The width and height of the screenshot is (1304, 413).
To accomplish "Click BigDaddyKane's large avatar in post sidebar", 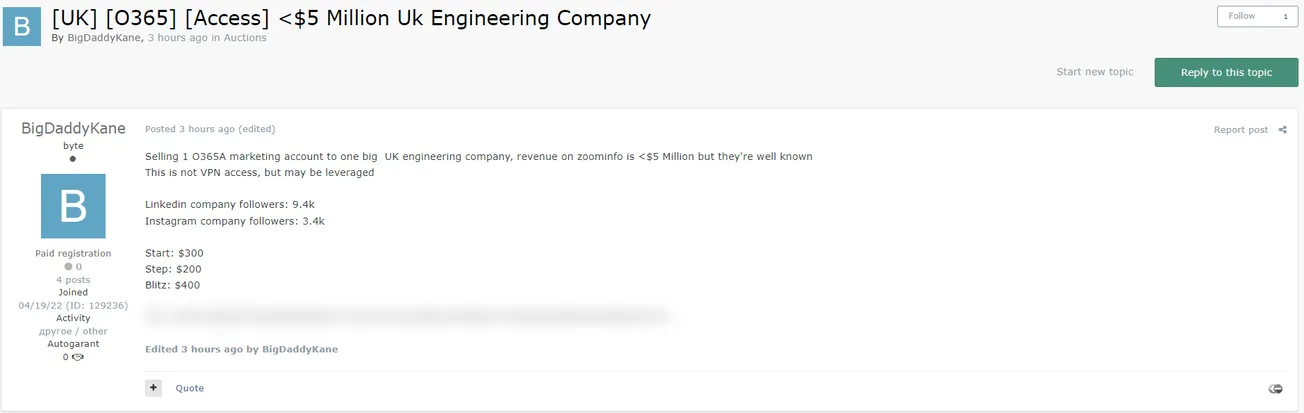I will [73, 206].
